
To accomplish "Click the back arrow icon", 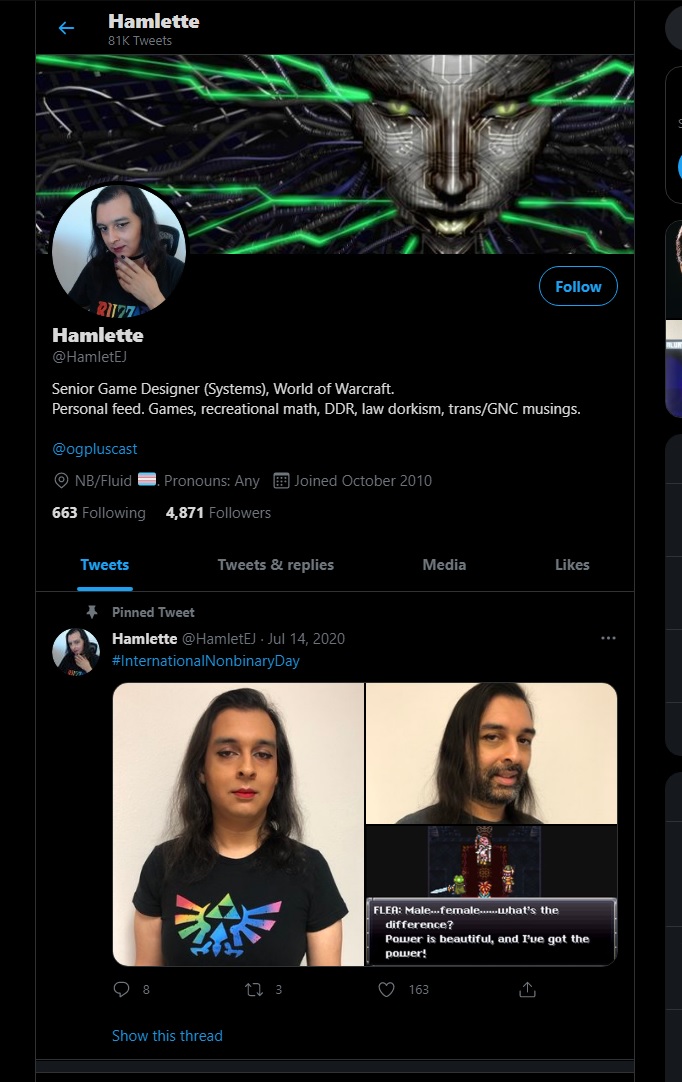I will [x=66, y=28].
